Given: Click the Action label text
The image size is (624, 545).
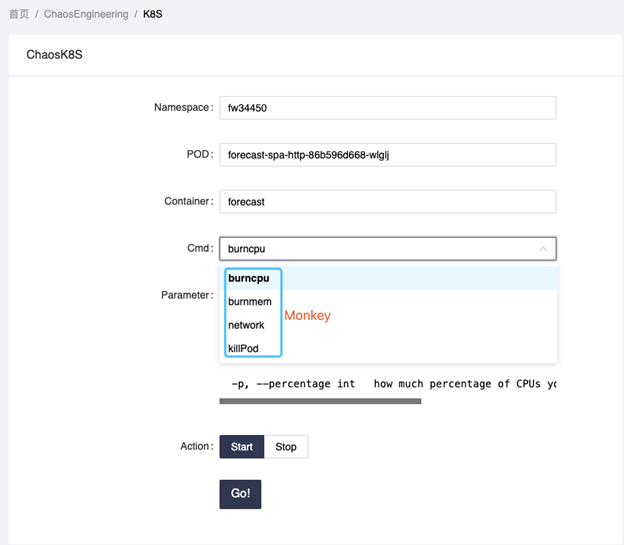Looking at the screenshot, I should pos(195,446).
